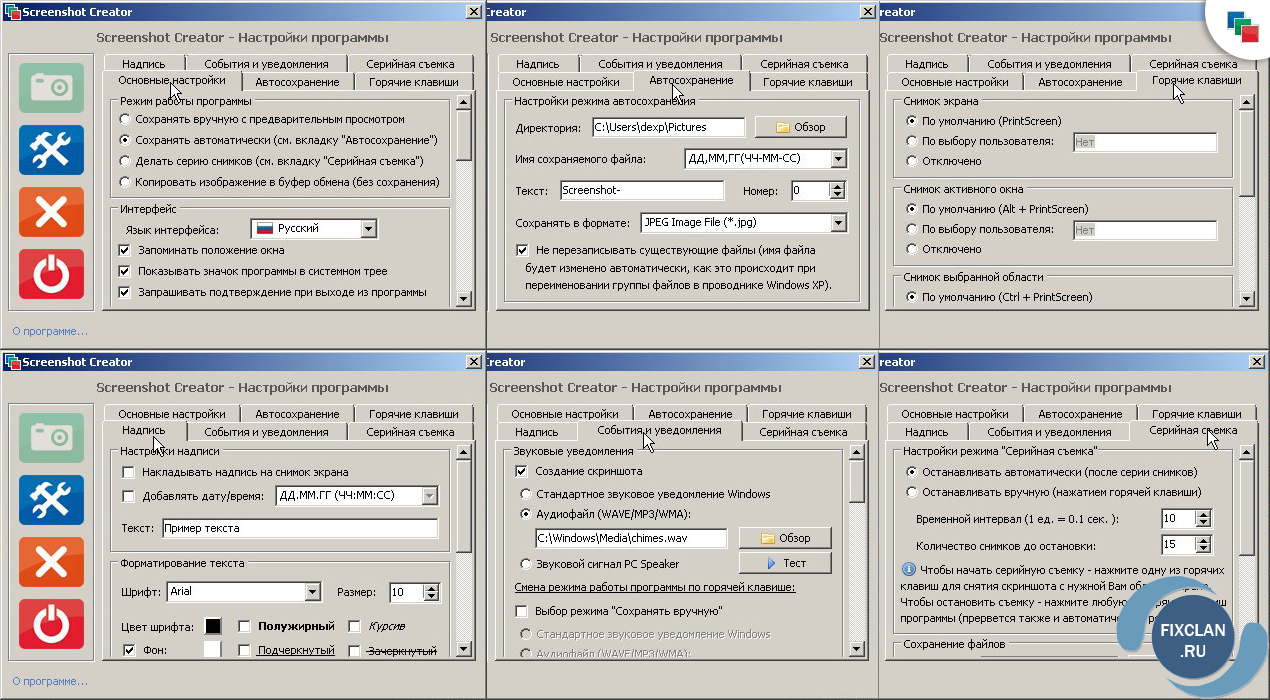This screenshot has width=1270, height=700.
Task: Click black Цвет шрифта color swatch
Action: (x=213, y=626)
